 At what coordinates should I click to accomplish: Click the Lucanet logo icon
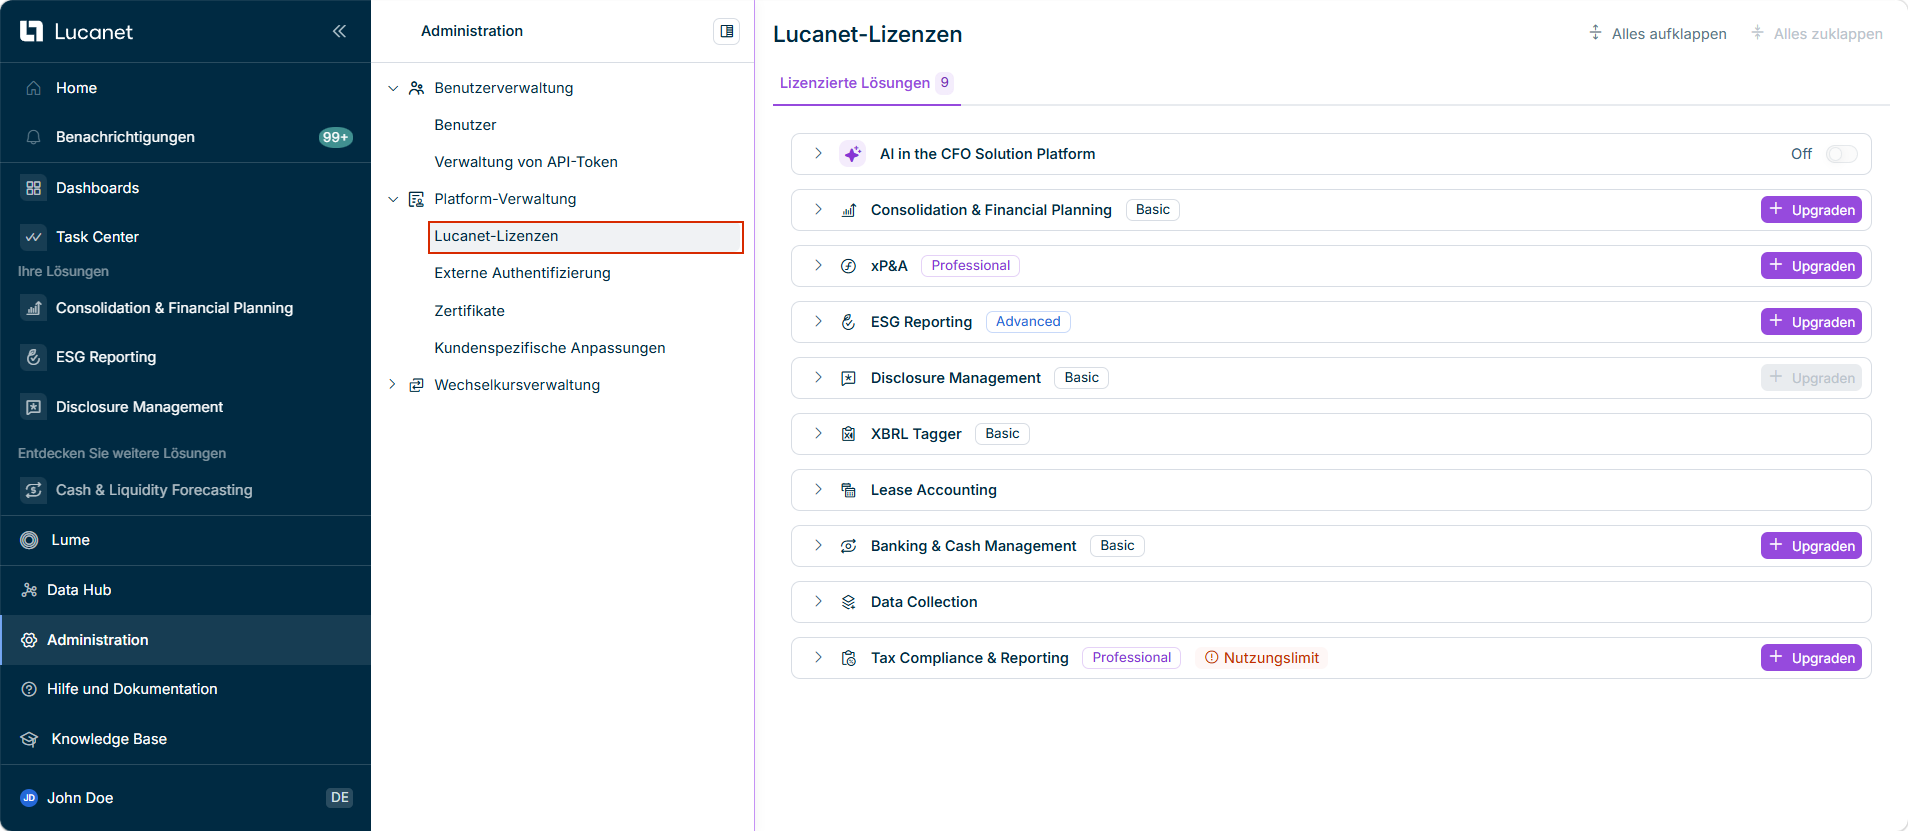(x=31, y=31)
